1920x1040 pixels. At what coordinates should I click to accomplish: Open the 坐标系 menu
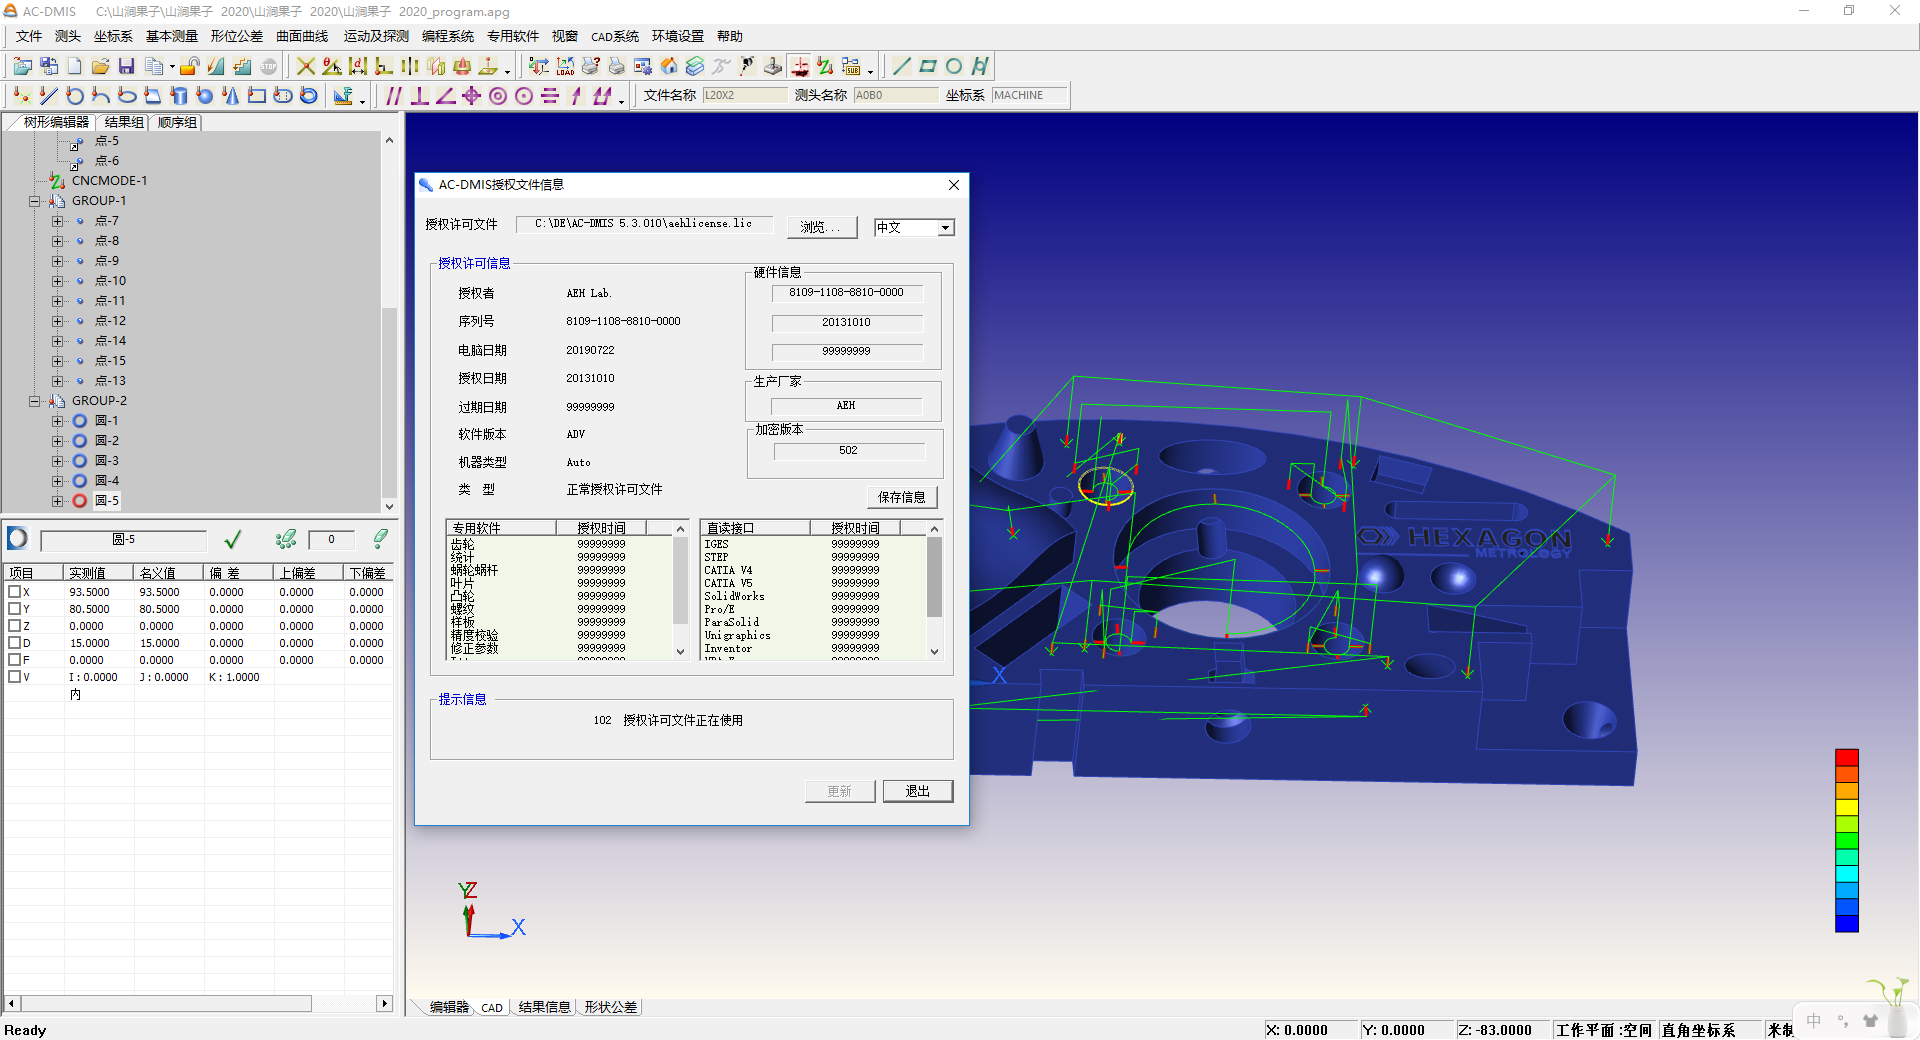click(x=113, y=36)
